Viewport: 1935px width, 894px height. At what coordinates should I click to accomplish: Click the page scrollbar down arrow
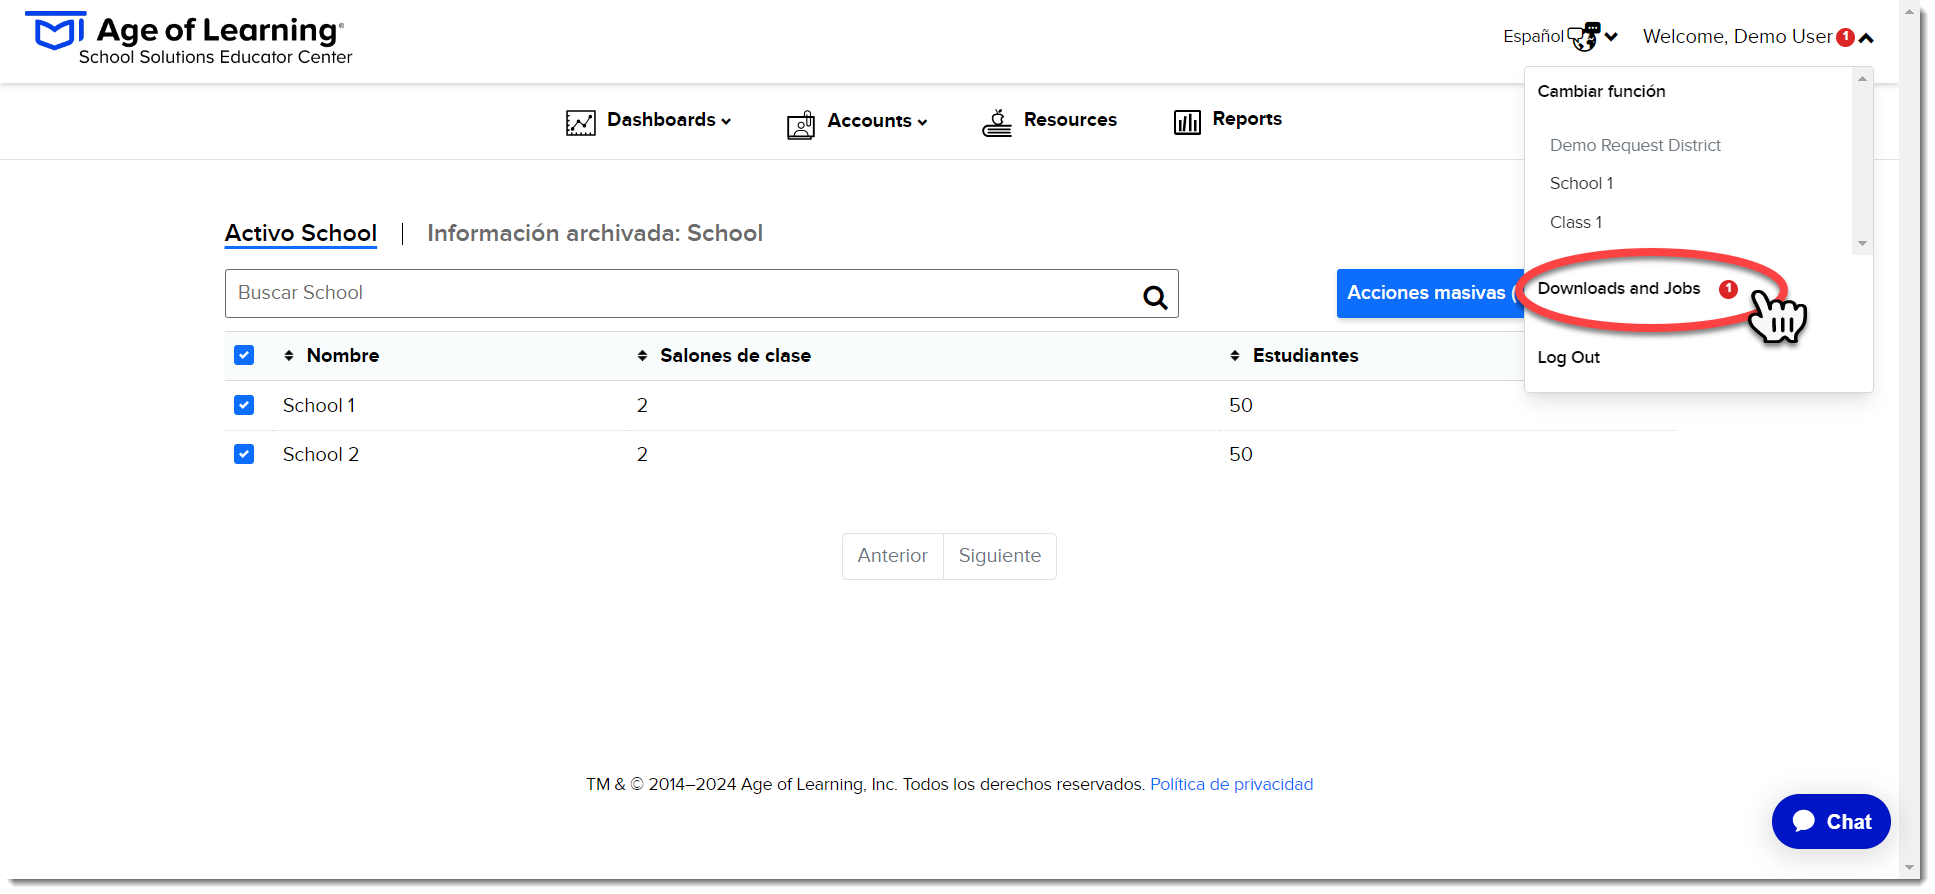[1911, 868]
